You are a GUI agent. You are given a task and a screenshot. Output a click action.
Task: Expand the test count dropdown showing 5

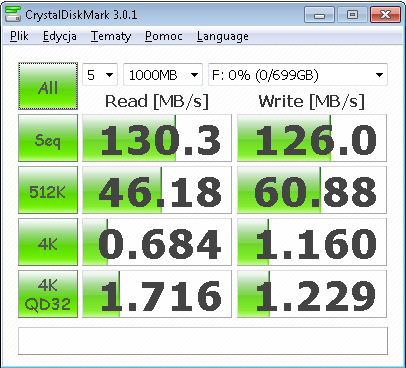click(100, 75)
